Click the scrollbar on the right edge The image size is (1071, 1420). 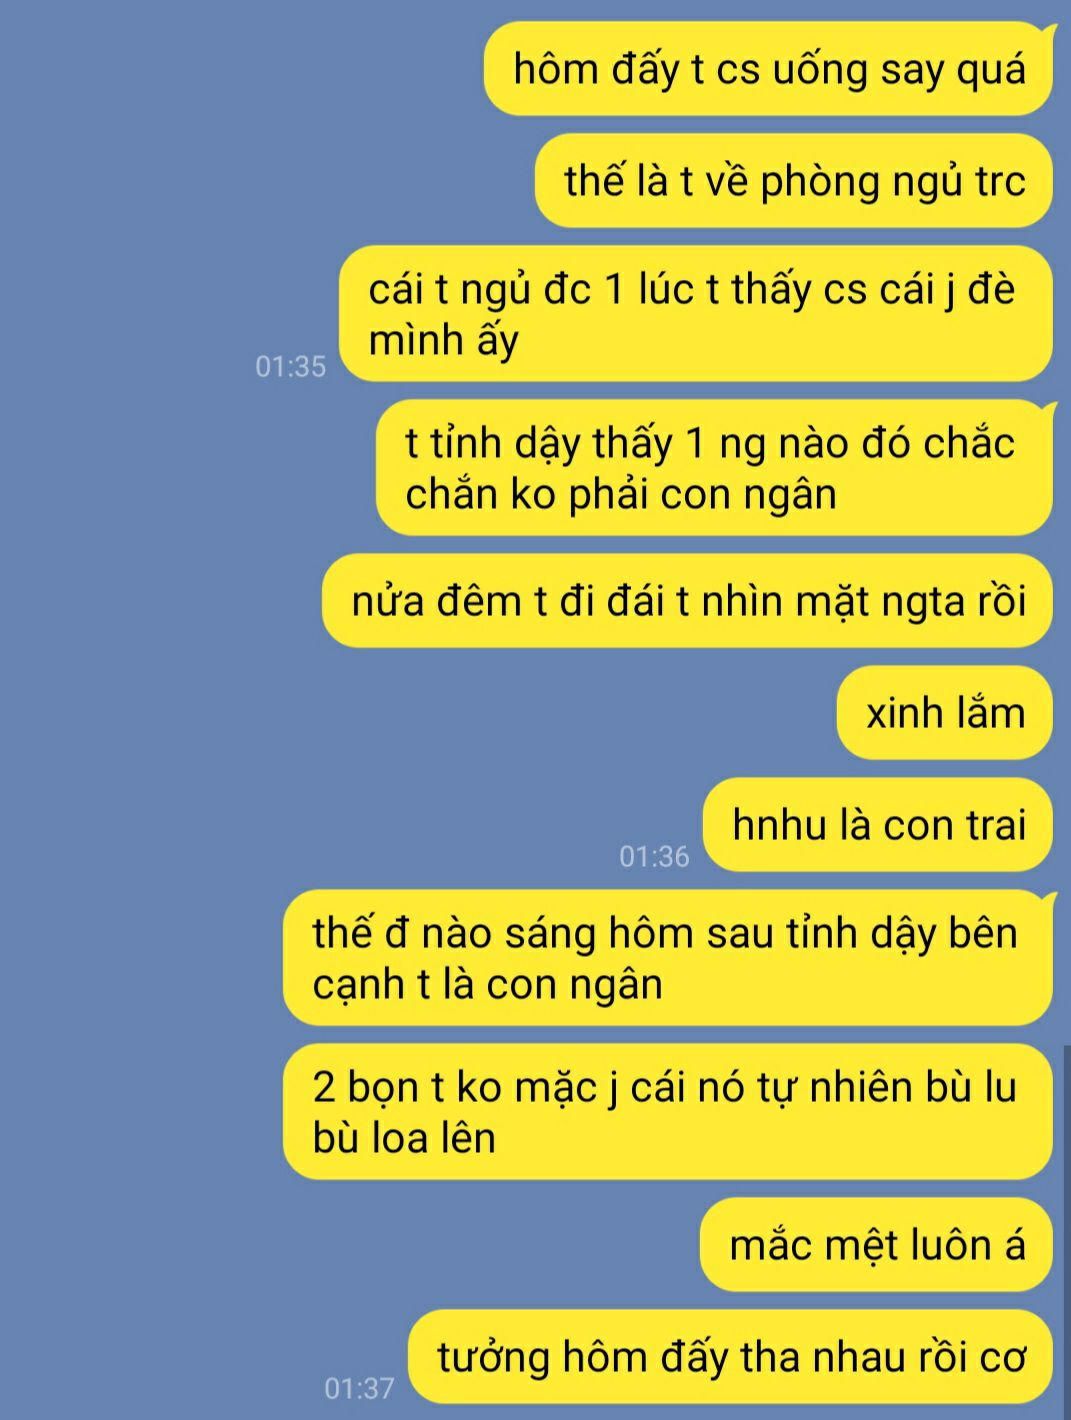coord(1067,1230)
